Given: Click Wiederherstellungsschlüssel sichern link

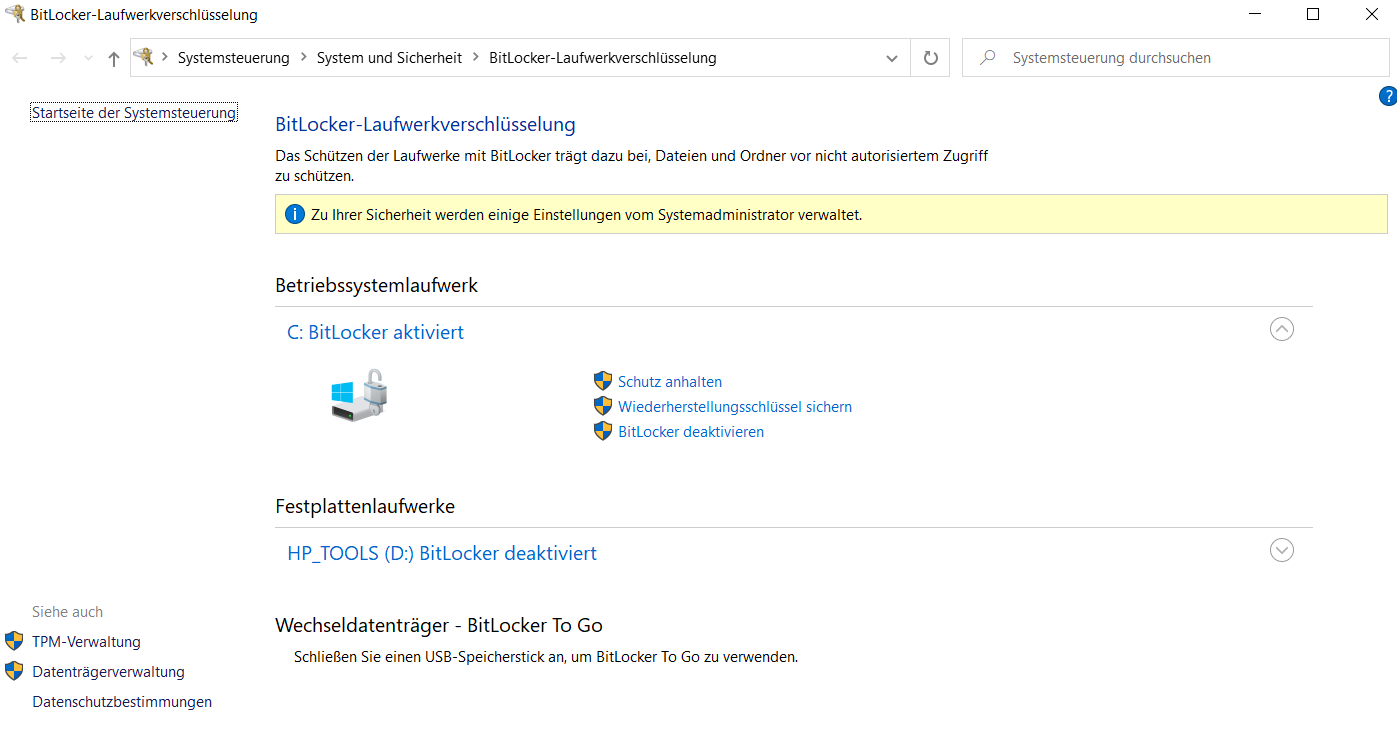Looking at the screenshot, I should pyautogui.click(x=735, y=407).
